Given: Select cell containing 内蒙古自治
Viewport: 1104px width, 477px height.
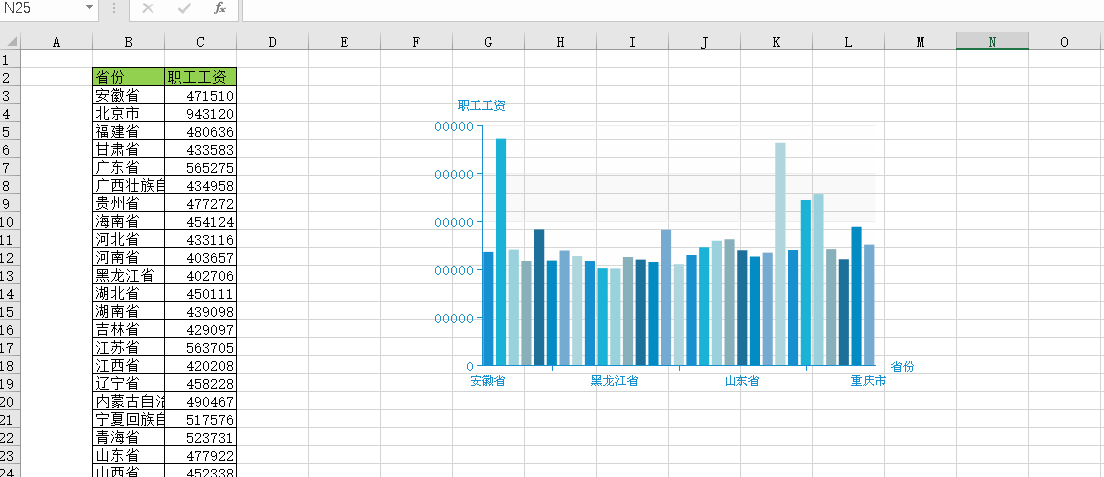Looking at the screenshot, I should [x=128, y=402].
